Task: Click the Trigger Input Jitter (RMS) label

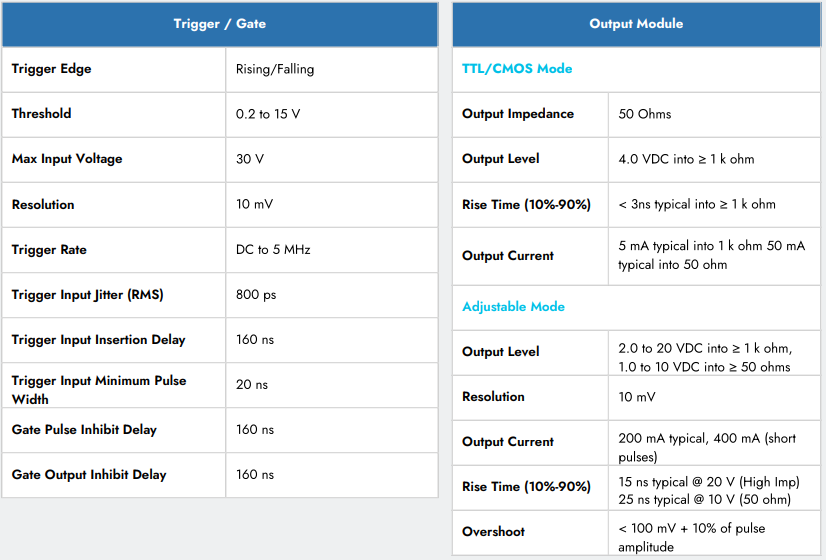Action: (87, 295)
